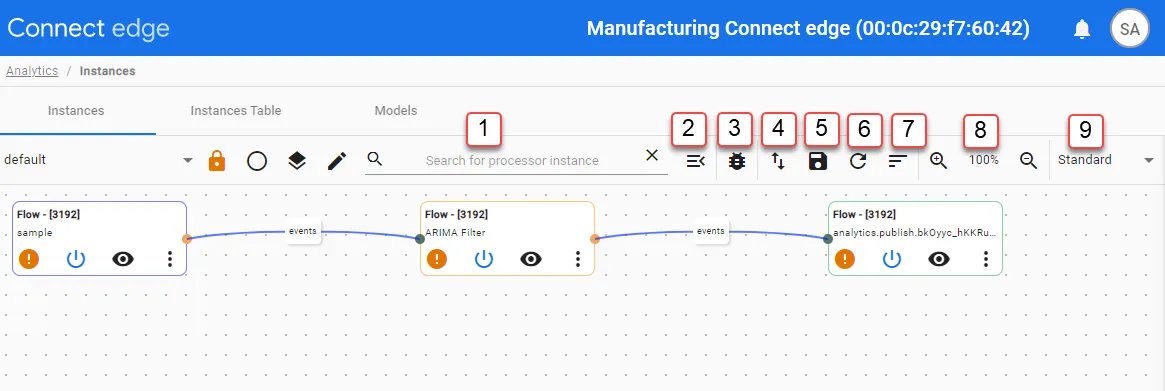Click the bug debug icon
Screen dimensions: 1165x391
tap(737, 161)
